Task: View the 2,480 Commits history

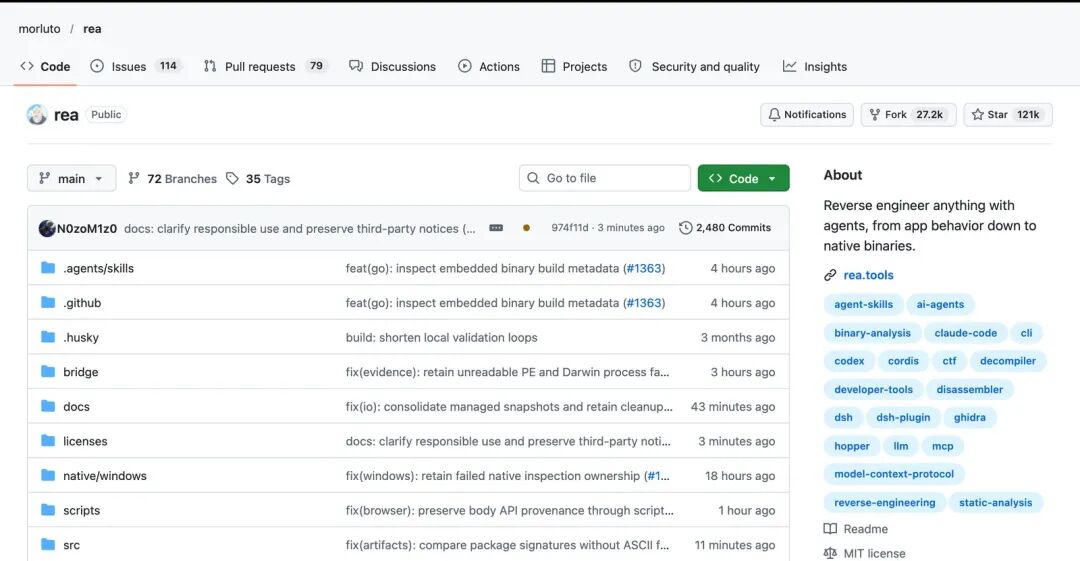Action: (725, 227)
